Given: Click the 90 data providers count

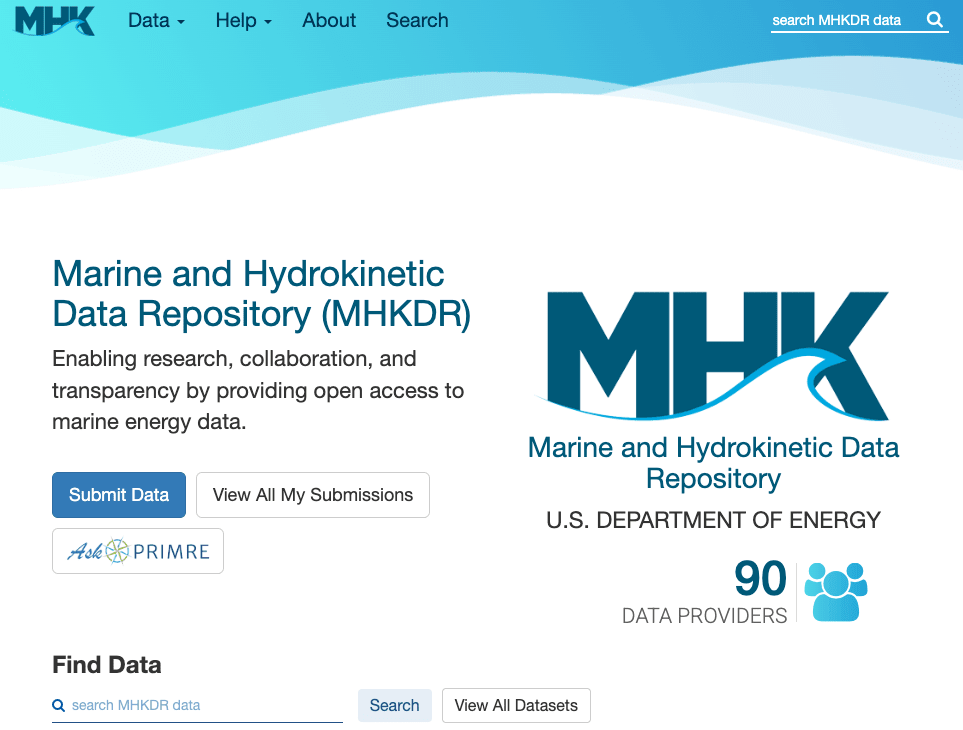Looking at the screenshot, I should coord(760,578).
